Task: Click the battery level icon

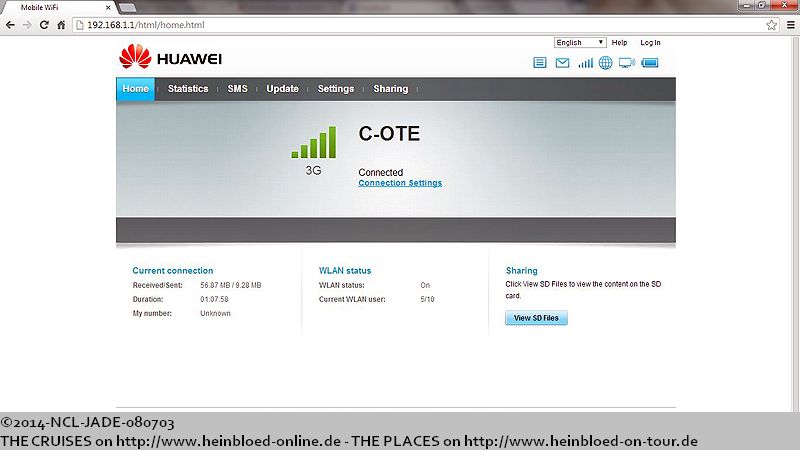Action: 650,63
